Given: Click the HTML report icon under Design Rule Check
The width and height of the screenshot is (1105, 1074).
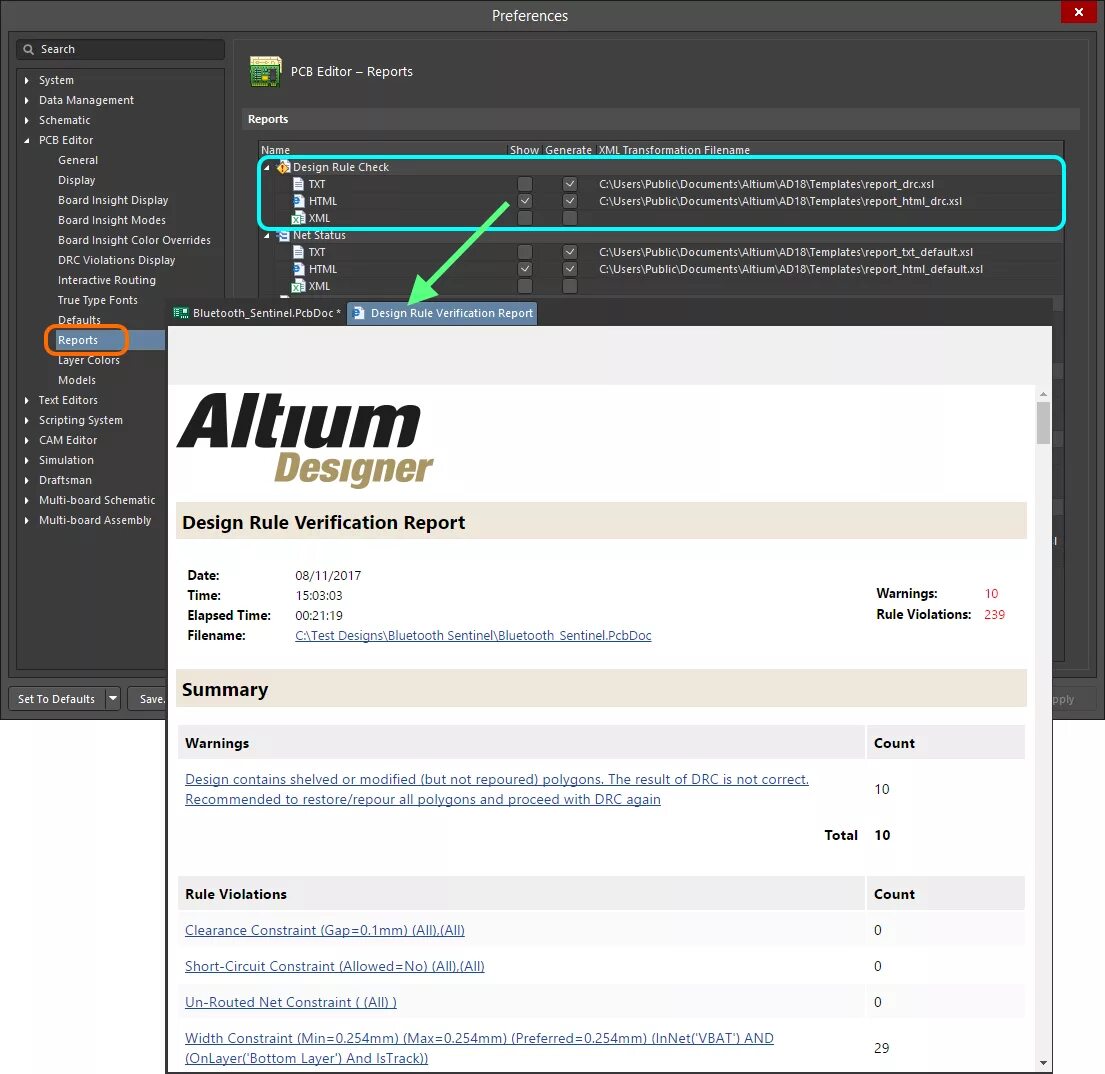Looking at the screenshot, I should point(297,201).
